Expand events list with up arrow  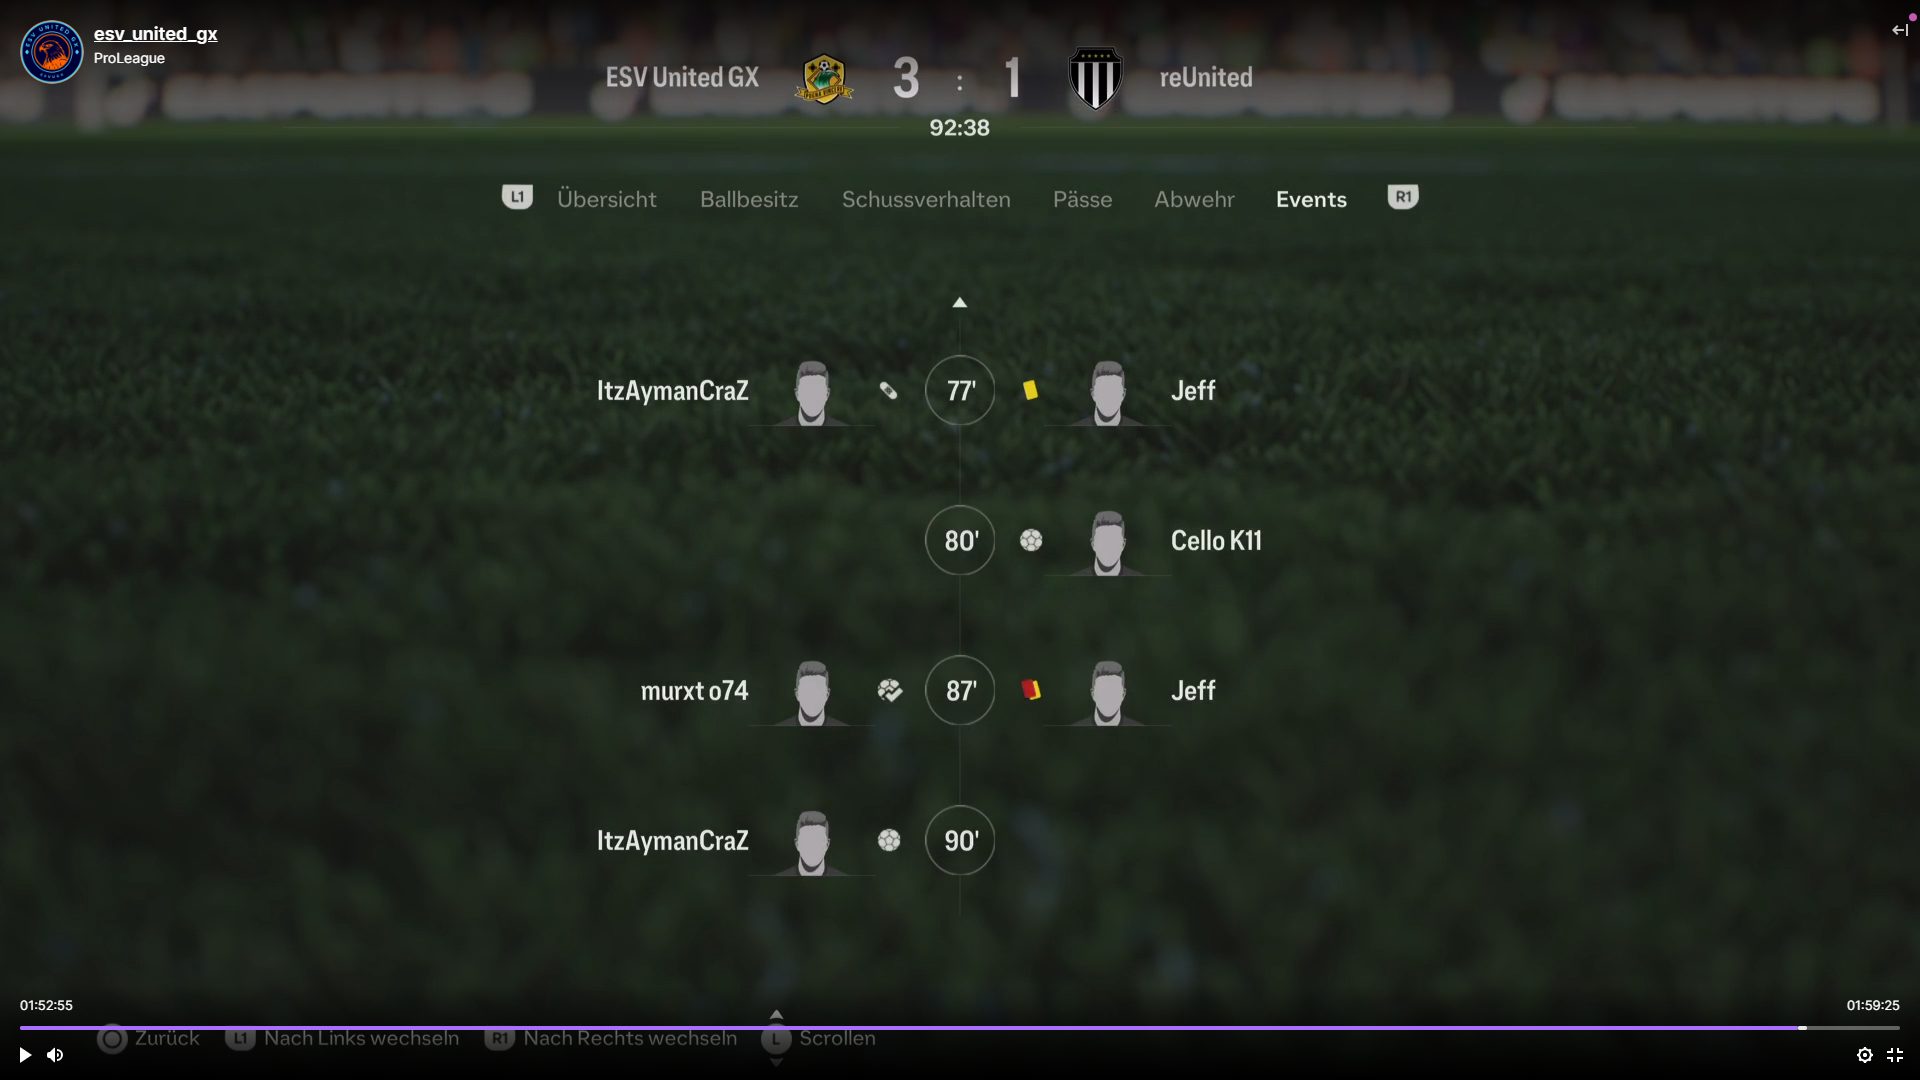tap(959, 302)
